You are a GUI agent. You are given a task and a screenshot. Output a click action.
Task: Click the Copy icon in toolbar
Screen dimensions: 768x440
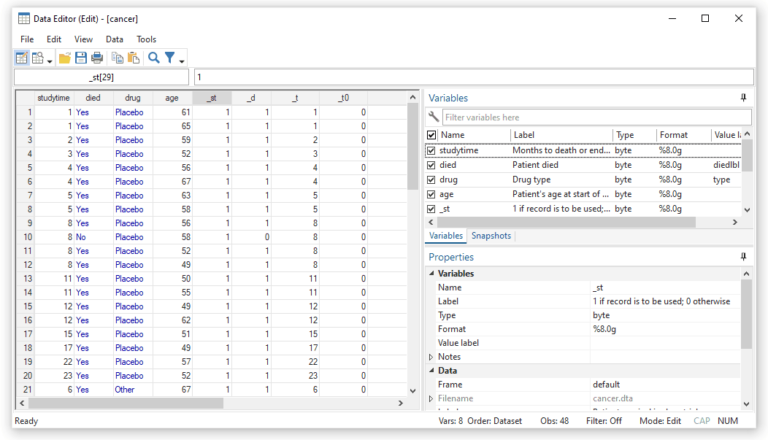(118, 58)
